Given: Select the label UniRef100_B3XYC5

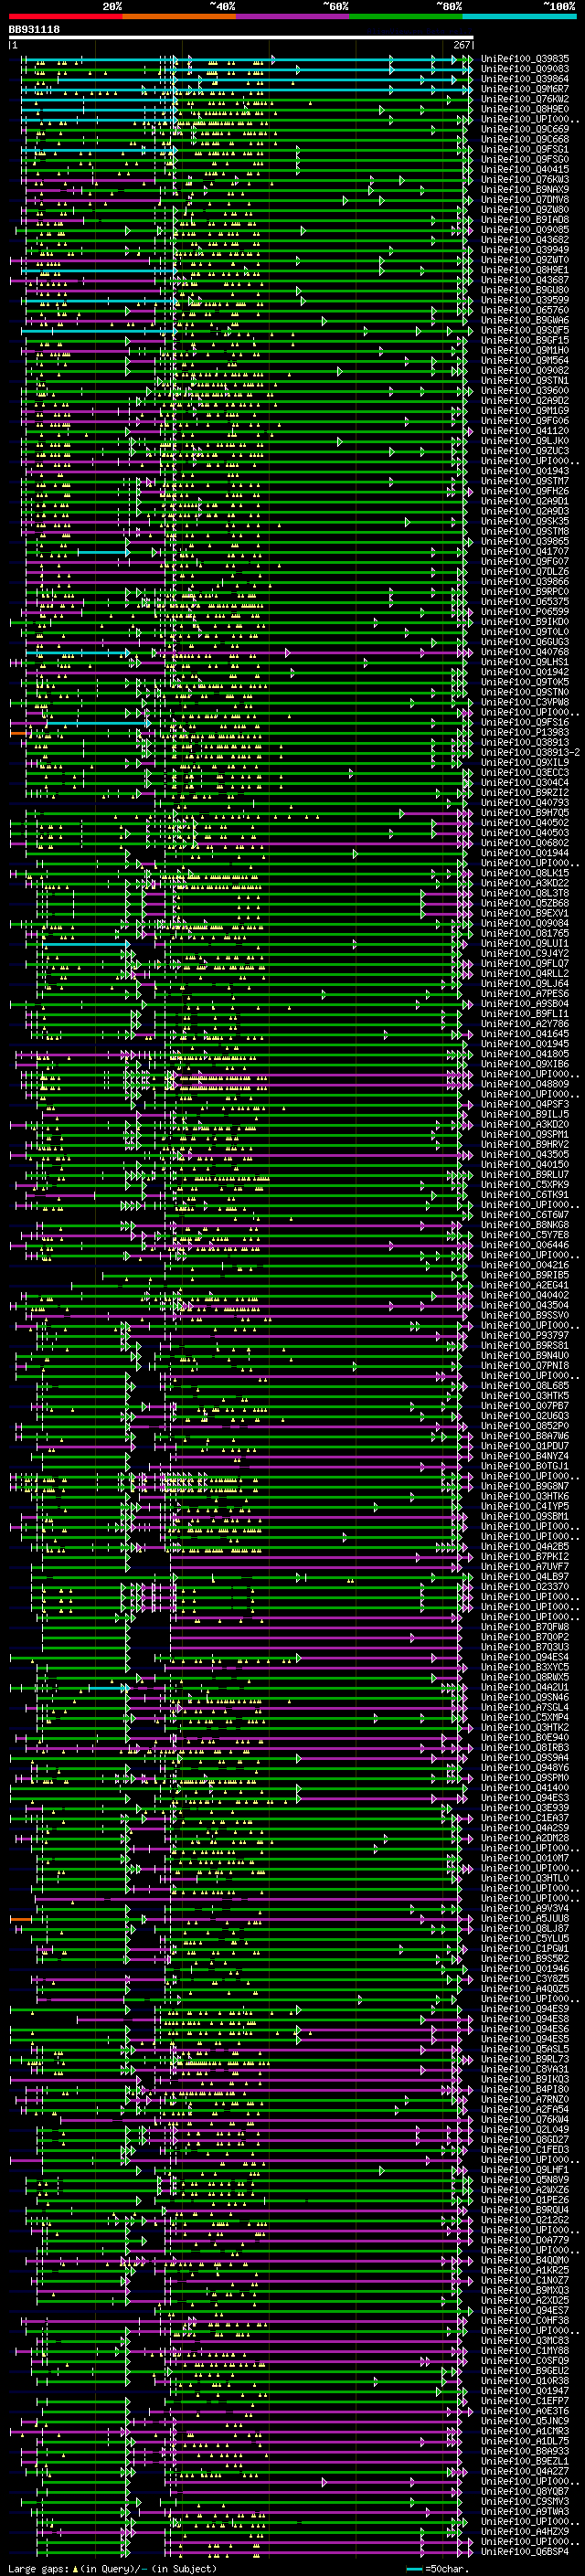Looking at the screenshot, I should tap(525, 1666).
